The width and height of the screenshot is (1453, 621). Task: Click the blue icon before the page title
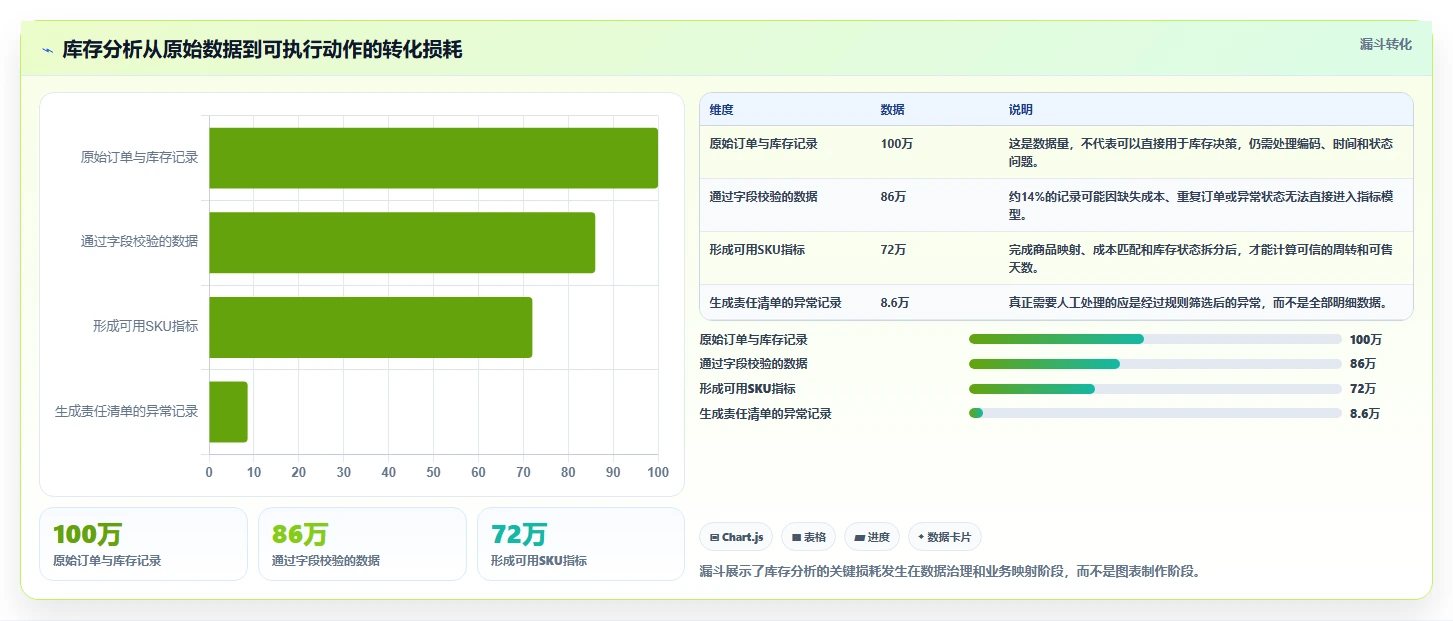(x=47, y=50)
